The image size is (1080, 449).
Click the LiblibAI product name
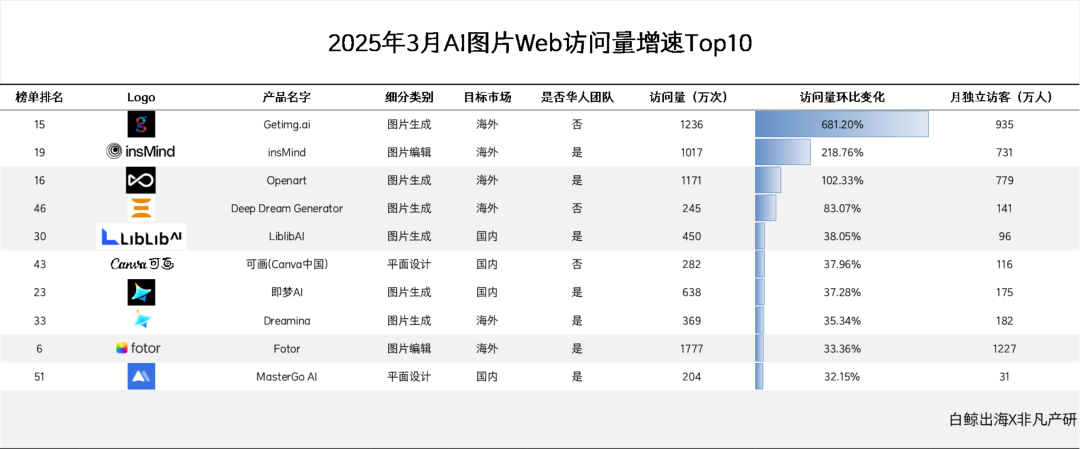click(287, 236)
